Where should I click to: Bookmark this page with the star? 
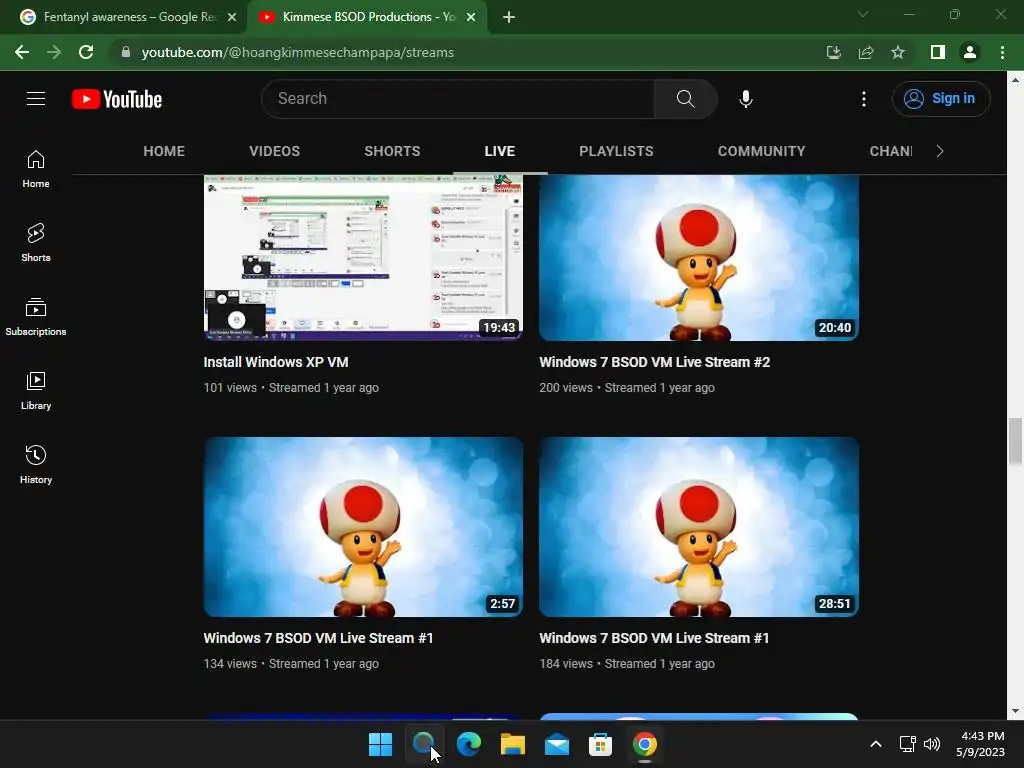(x=898, y=52)
